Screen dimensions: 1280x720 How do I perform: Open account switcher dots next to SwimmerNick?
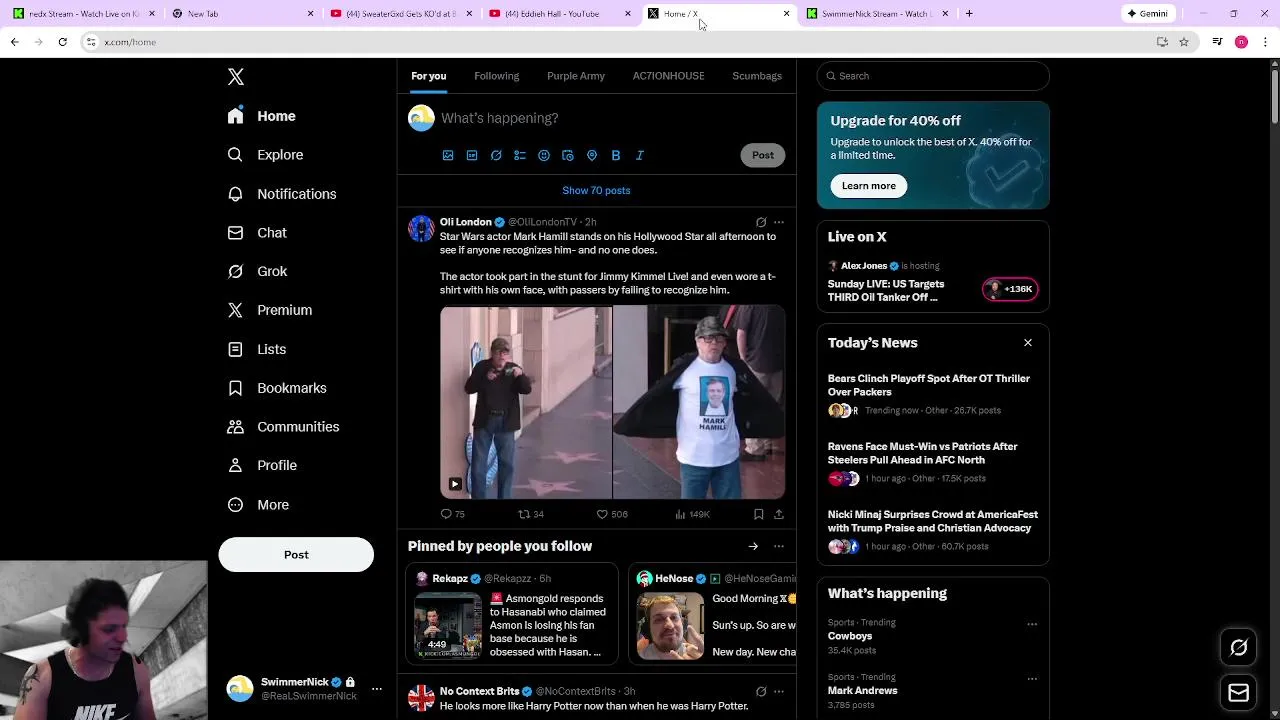[377, 689]
